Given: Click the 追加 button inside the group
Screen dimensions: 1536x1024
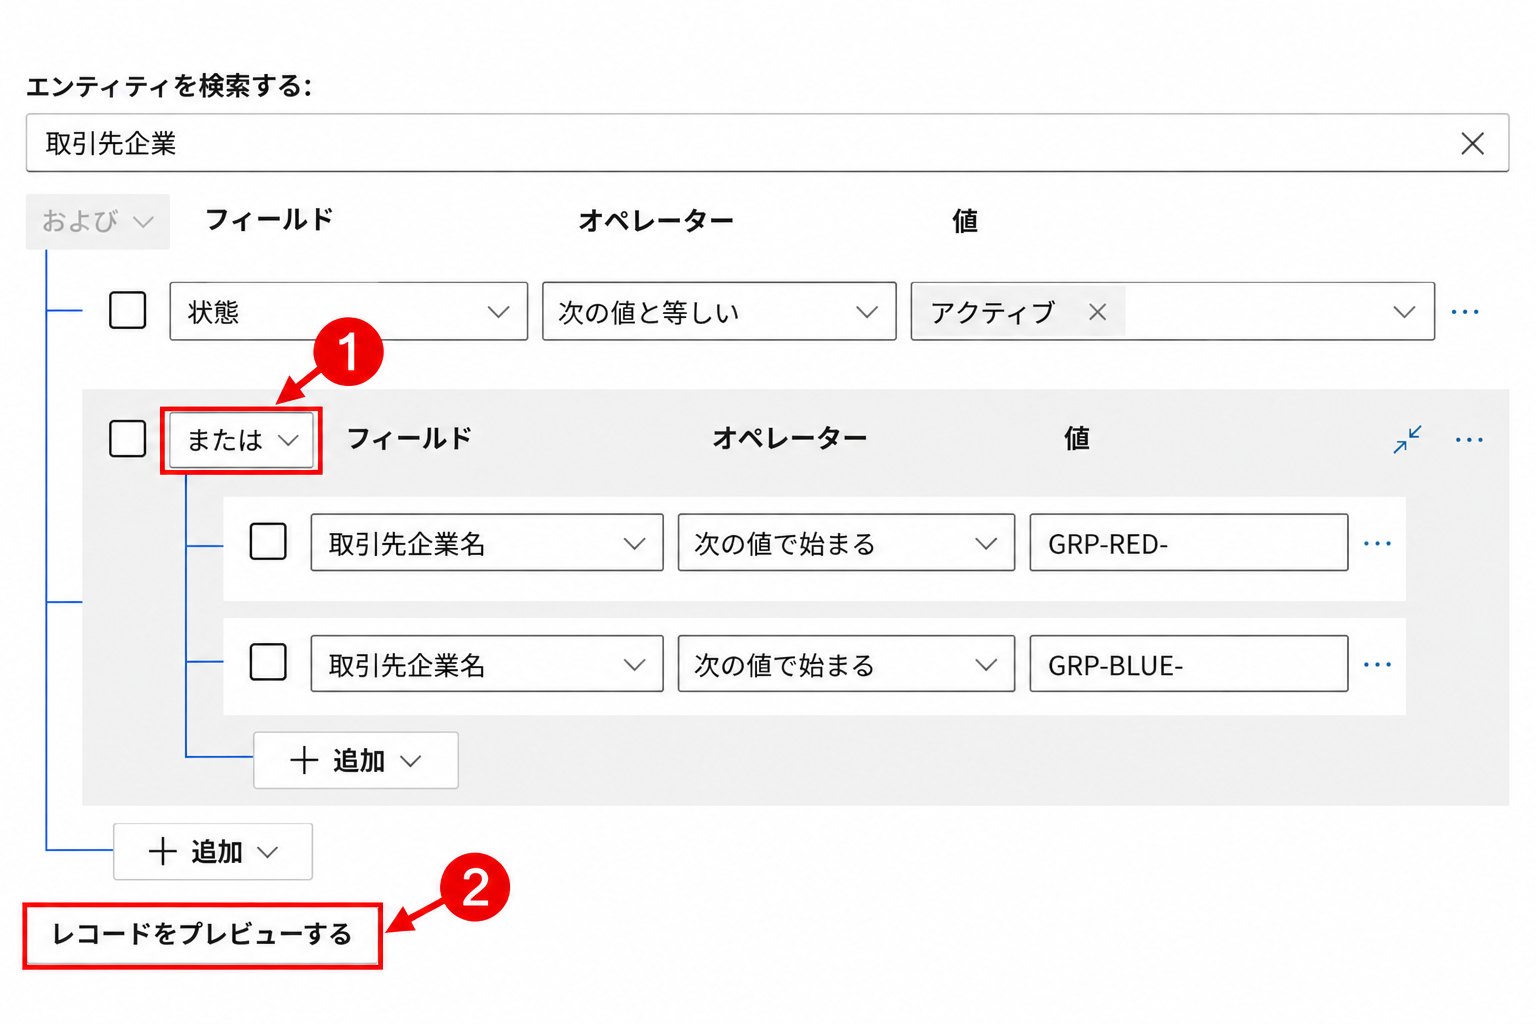Looking at the screenshot, I should click(x=356, y=760).
